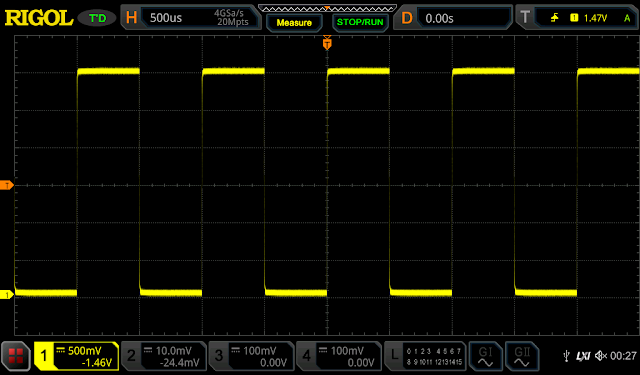Click the channel 2 offset -24.4mV value
The width and height of the screenshot is (640, 375).
click(180, 363)
